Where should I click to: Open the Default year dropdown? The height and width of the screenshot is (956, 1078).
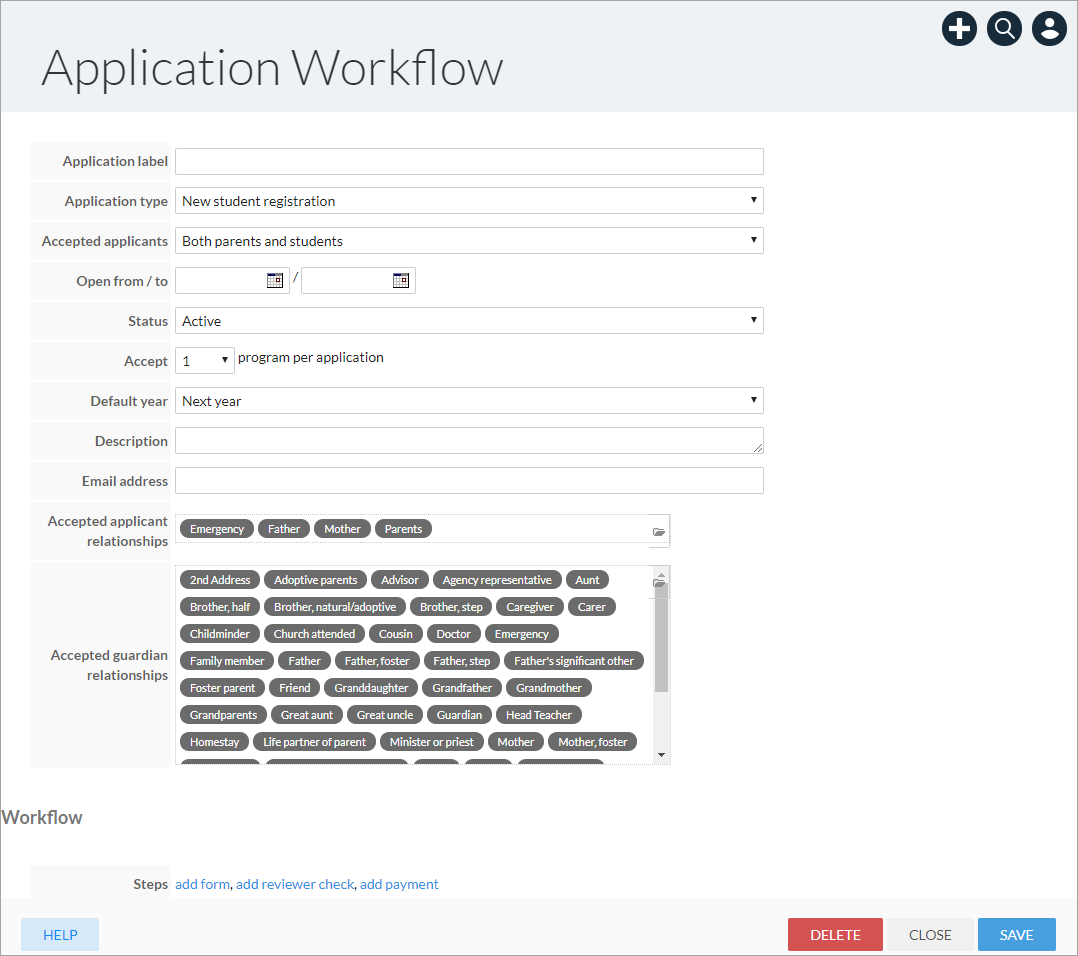(469, 401)
